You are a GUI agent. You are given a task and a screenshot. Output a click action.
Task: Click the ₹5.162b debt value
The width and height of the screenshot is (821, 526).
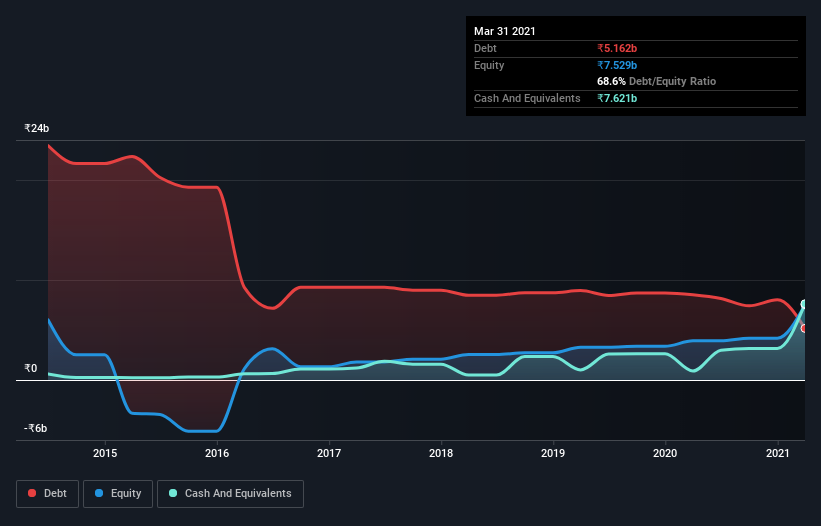tap(617, 48)
